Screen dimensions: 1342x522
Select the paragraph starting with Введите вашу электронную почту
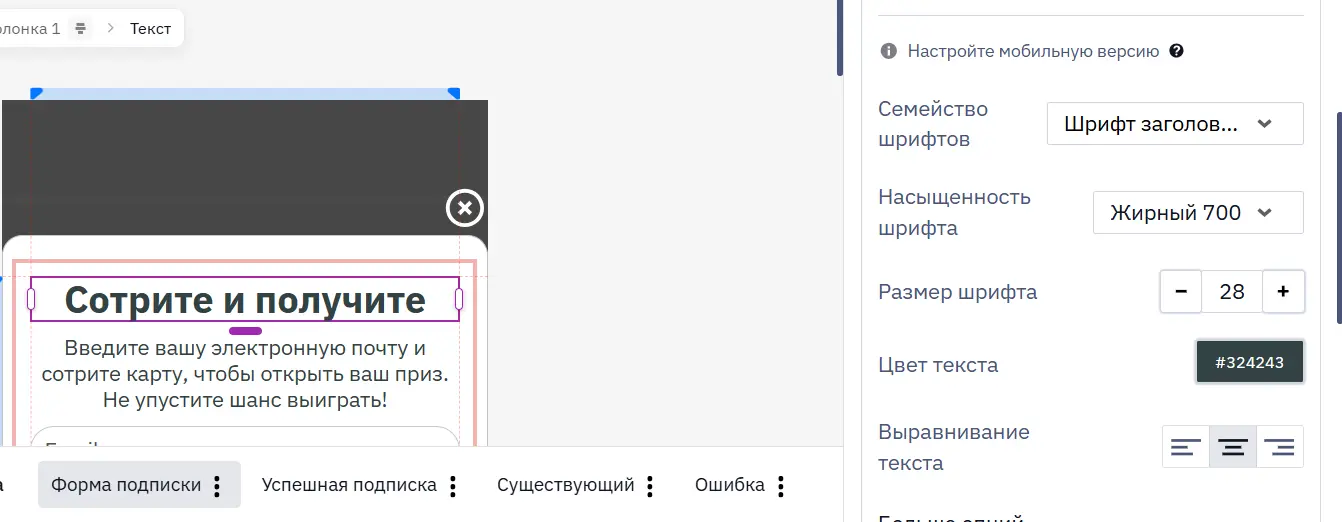point(245,374)
